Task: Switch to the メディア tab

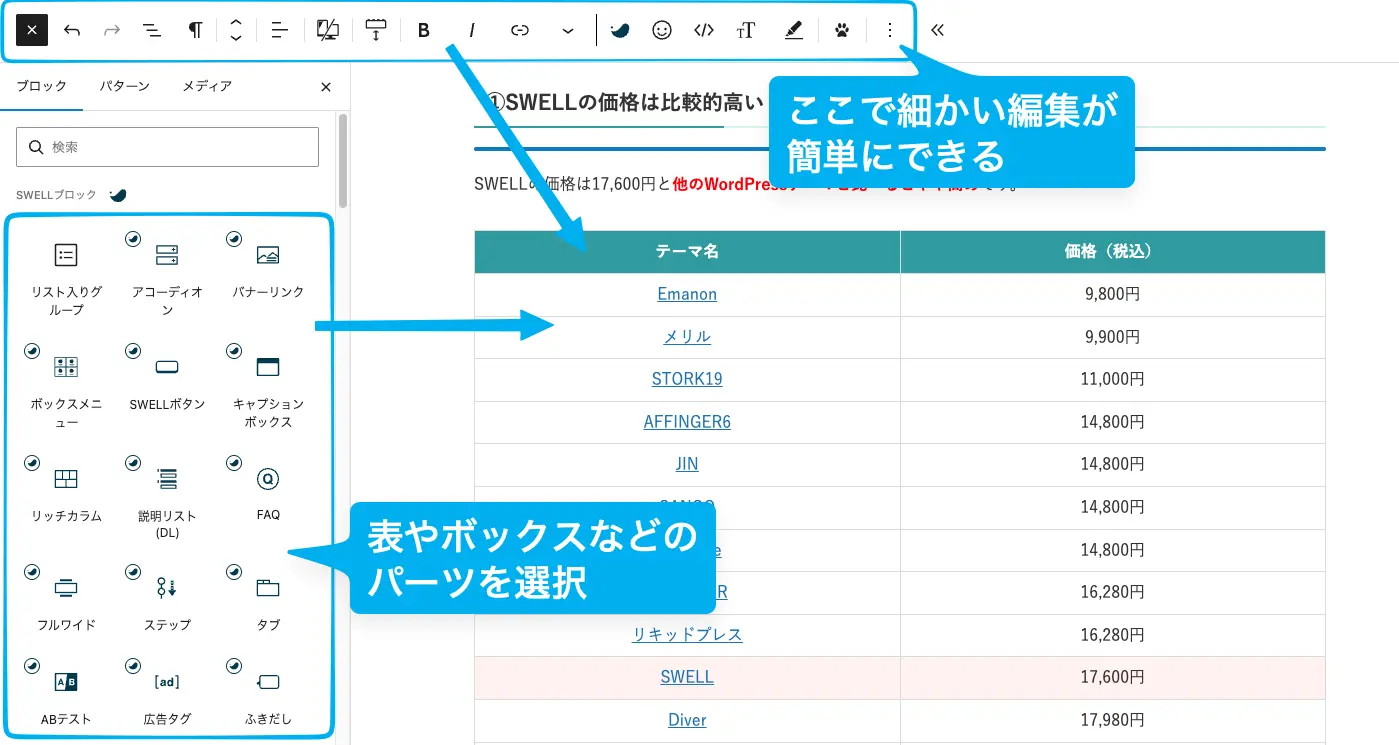Action: coord(207,86)
